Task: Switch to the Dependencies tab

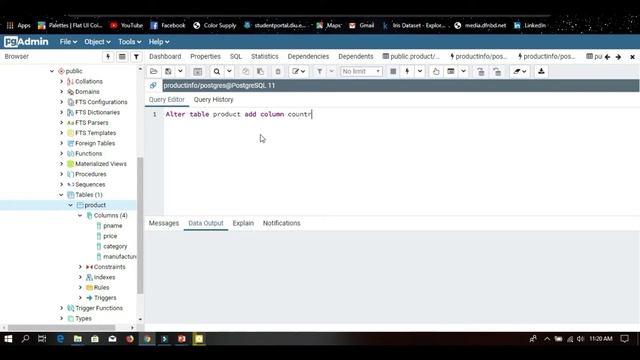Action: (x=308, y=56)
